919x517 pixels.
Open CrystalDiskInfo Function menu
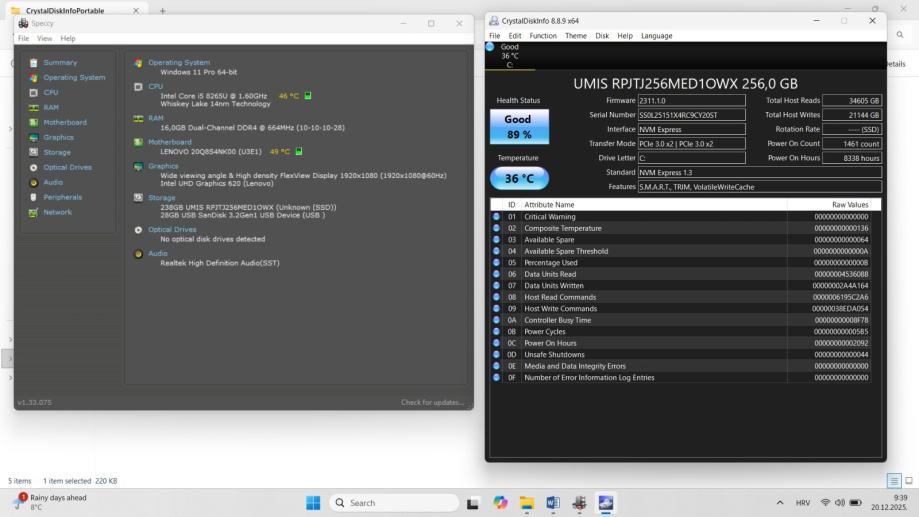pos(543,36)
